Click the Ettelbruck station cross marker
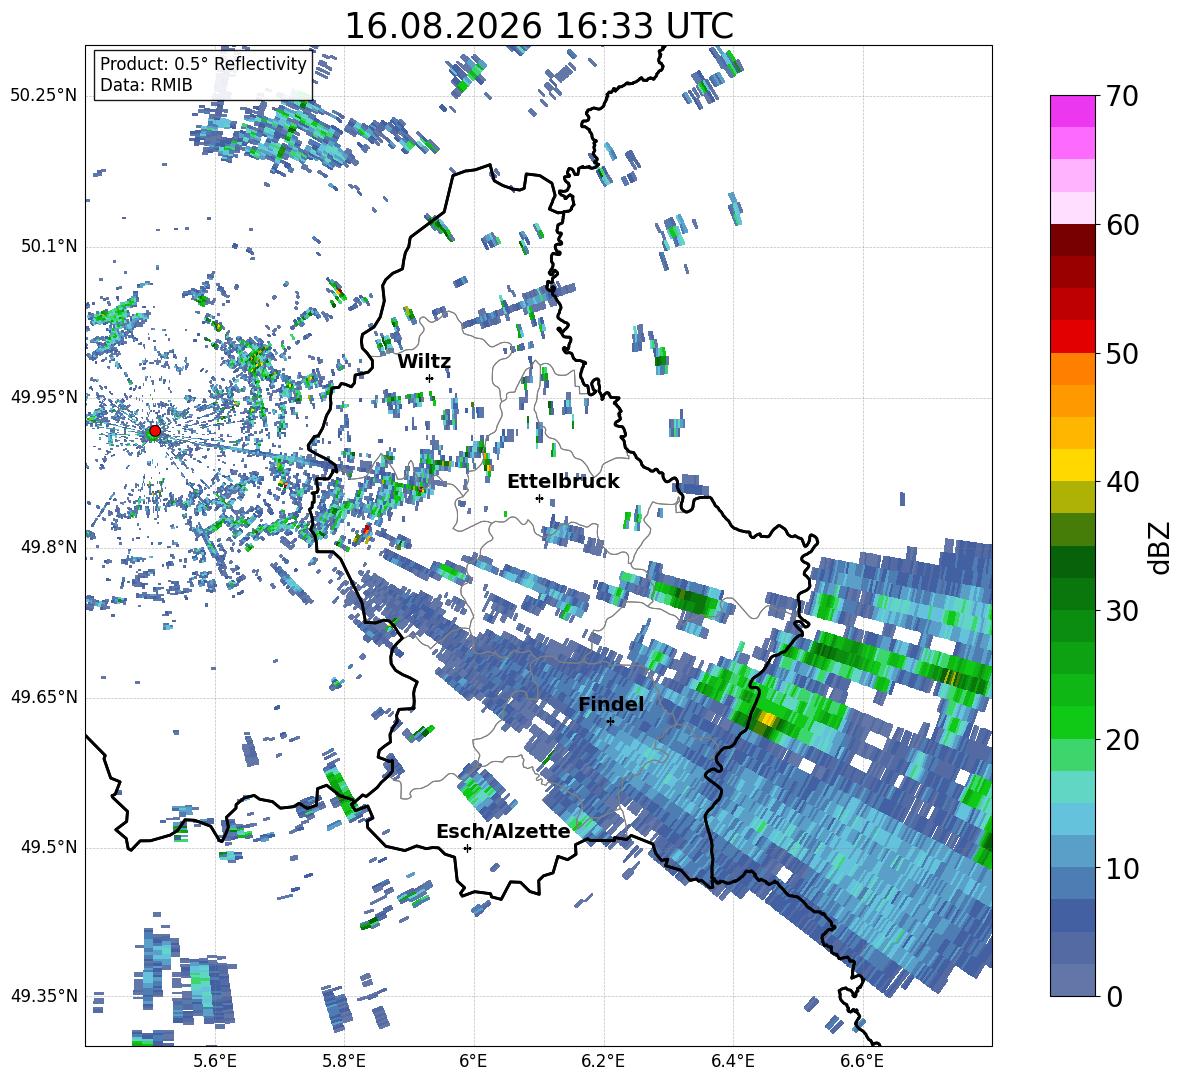The image size is (1184, 1081). coord(539,498)
